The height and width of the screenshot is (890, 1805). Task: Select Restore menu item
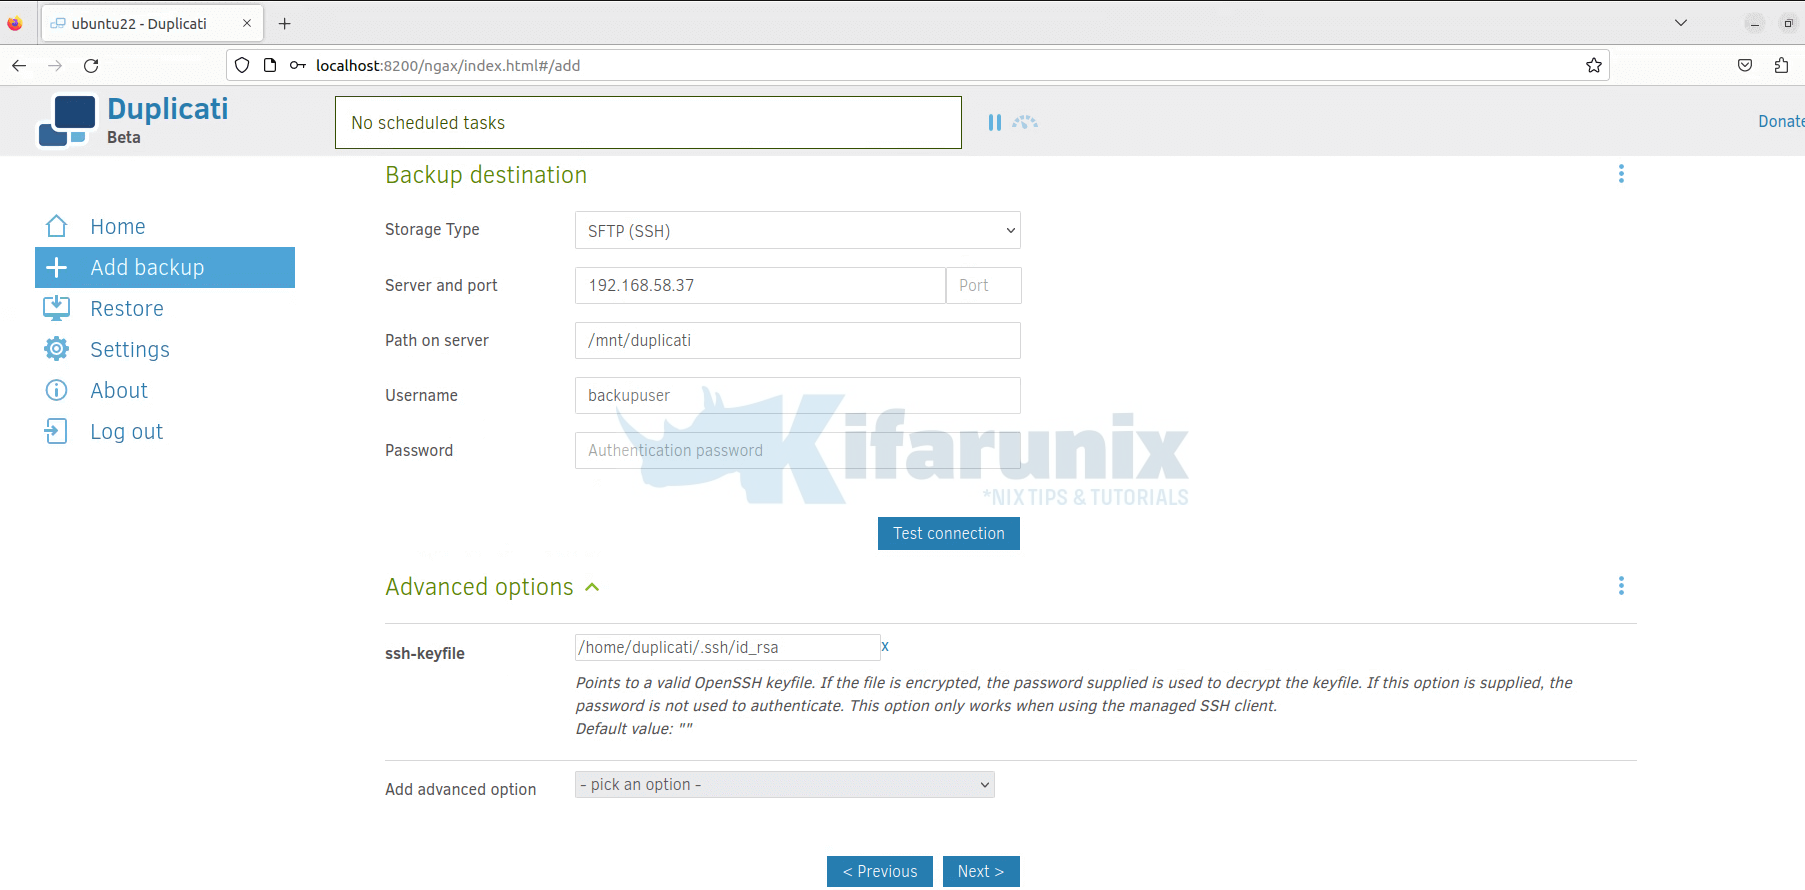pyautogui.click(x=127, y=308)
